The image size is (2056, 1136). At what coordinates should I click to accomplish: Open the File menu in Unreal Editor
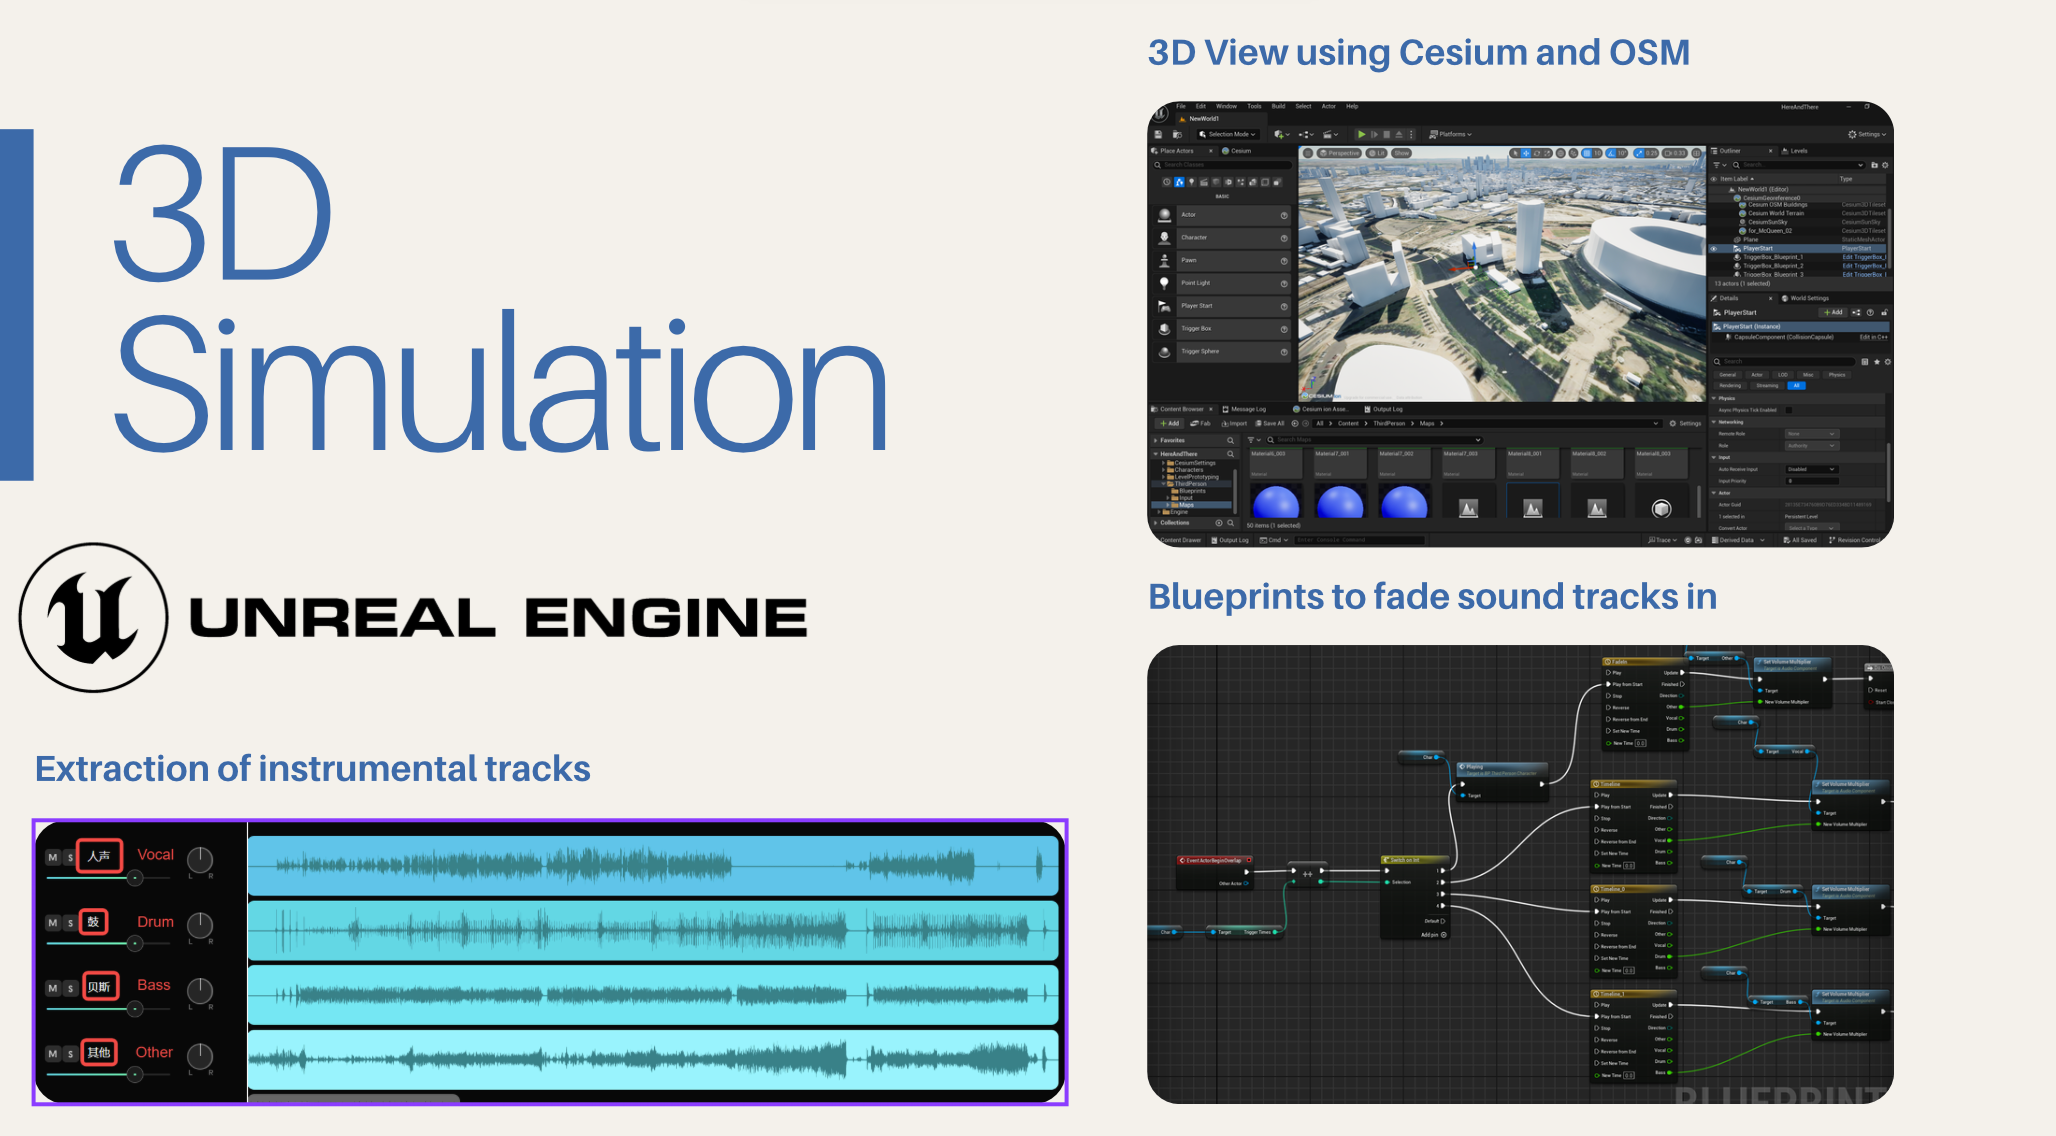[x=1181, y=106]
